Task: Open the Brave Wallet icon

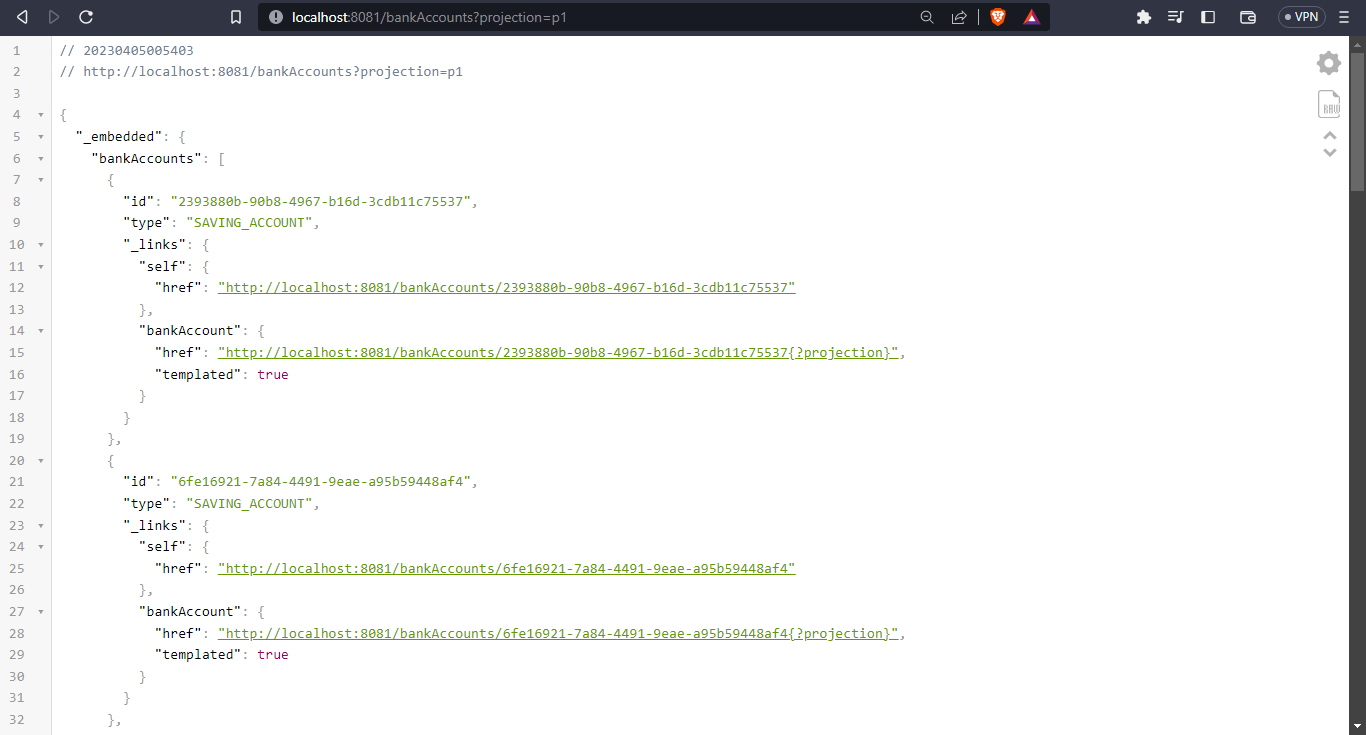Action: pos(1247,16)
